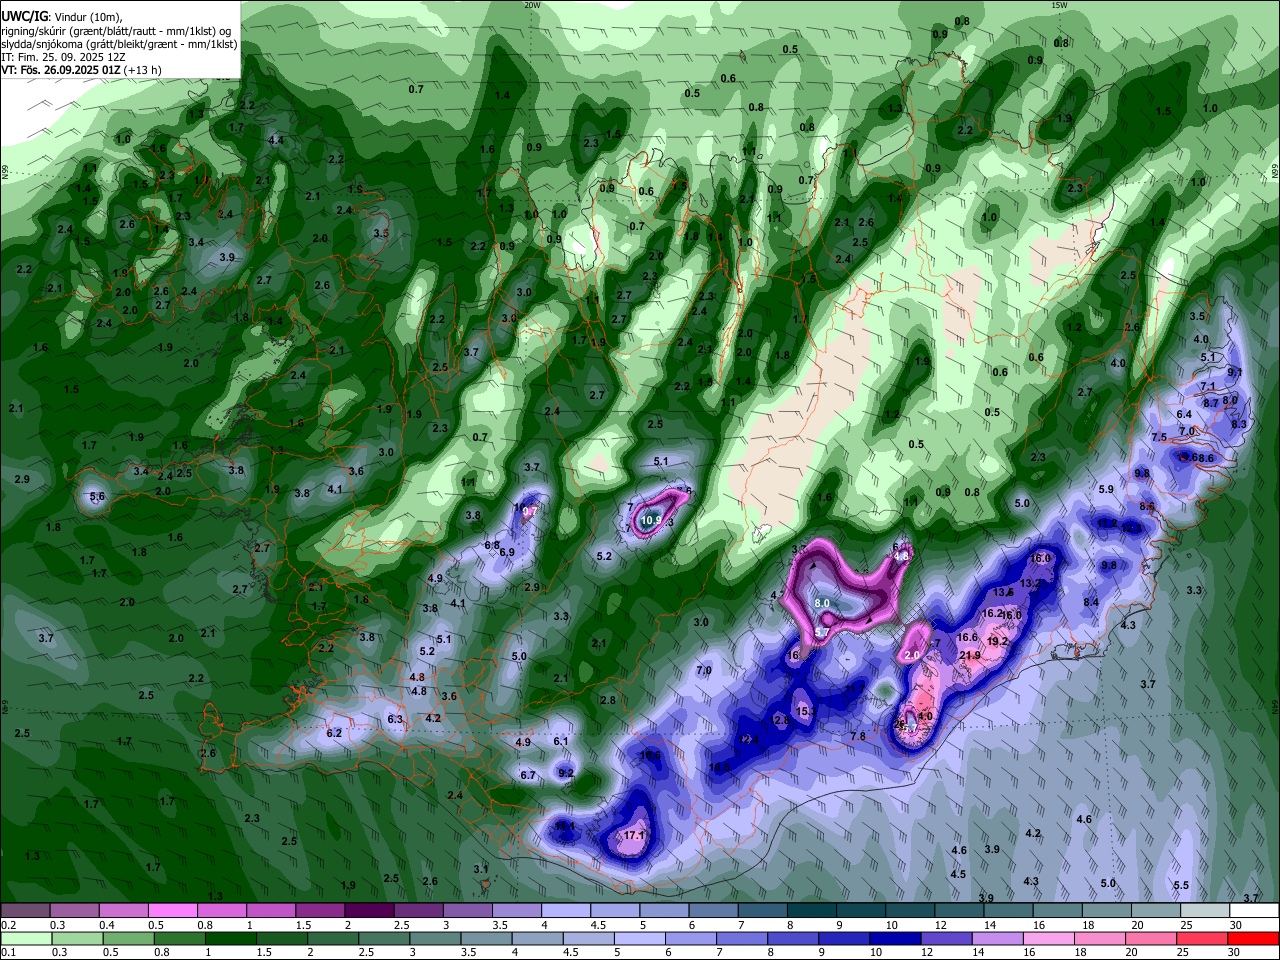Viewport: 1280px width, 960px height.
Task: Select the slate blue 6 swatch in top legend row
Action: pyautogui.click(x=714, y=911)
